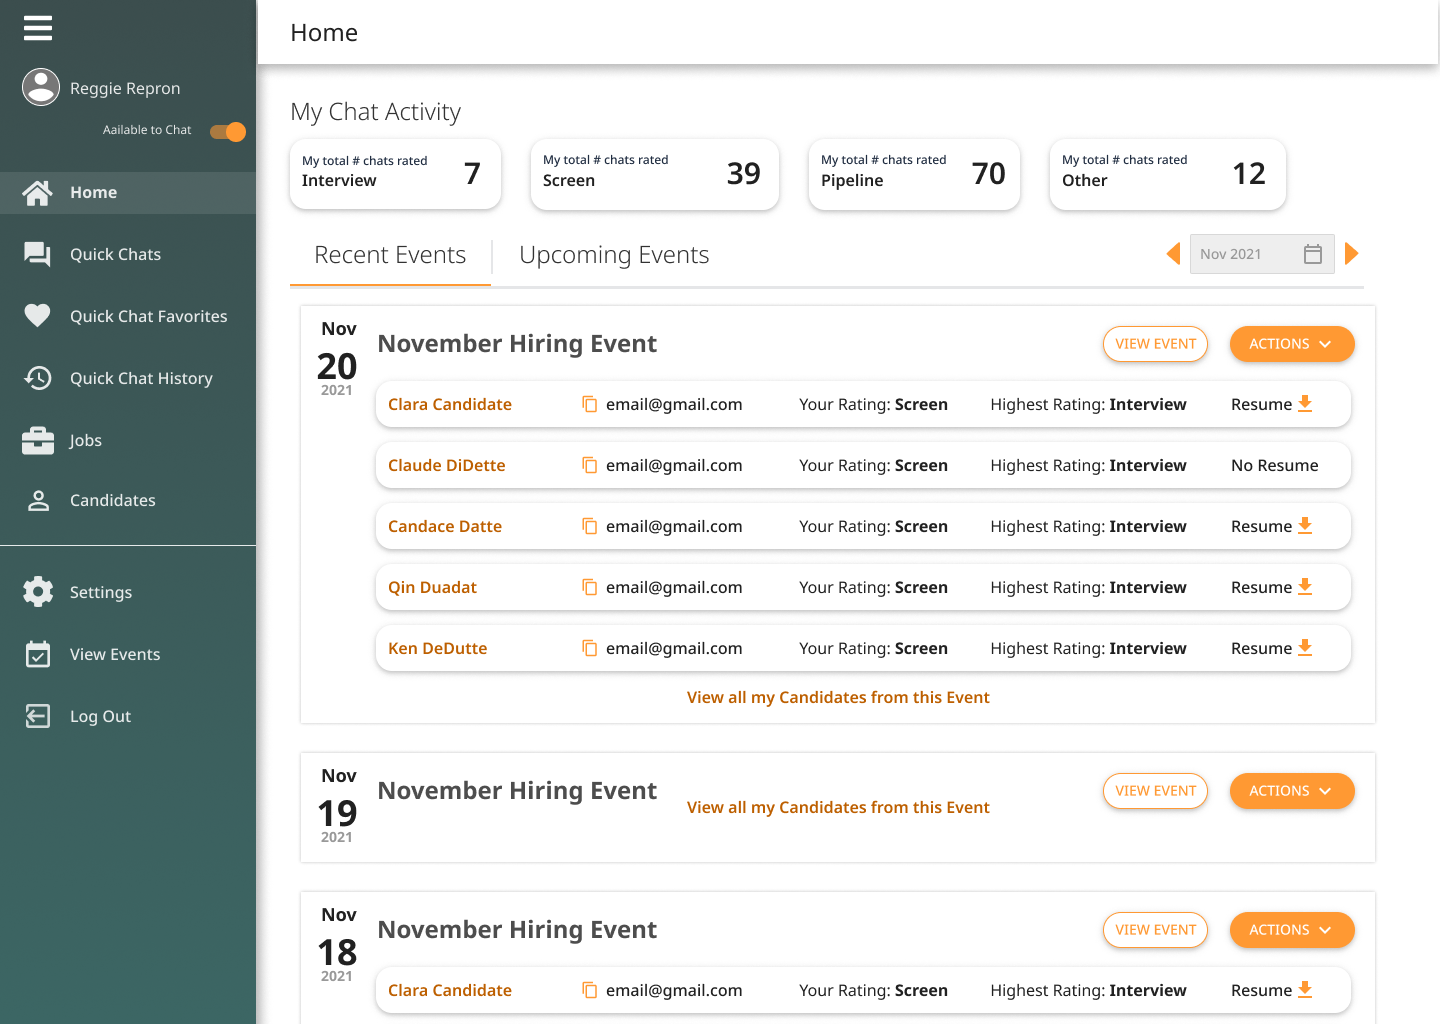Viewport: 1440px width, 1024px height.
Task: Click the Settings gear icon
Action: (x=38, y=592)
